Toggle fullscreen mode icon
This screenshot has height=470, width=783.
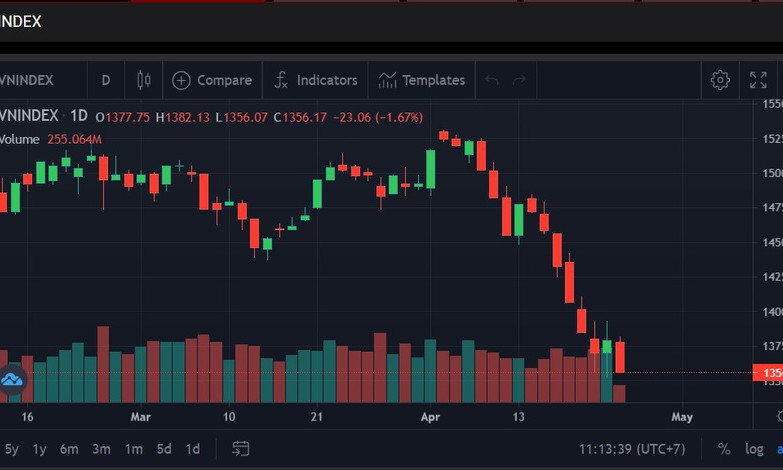click(x=758, y=80)
